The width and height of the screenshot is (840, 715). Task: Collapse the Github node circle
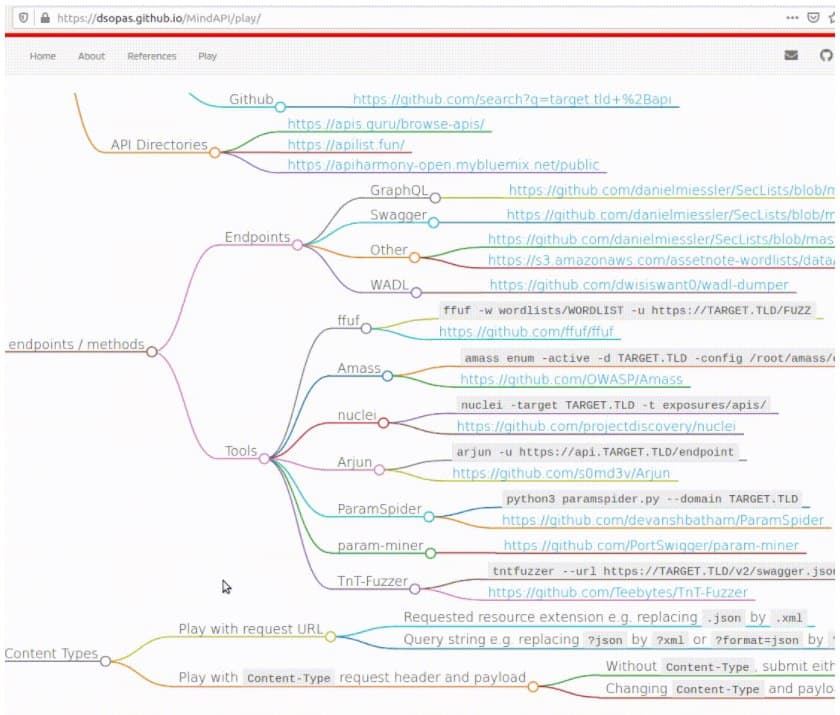click(x=280, y=107)
